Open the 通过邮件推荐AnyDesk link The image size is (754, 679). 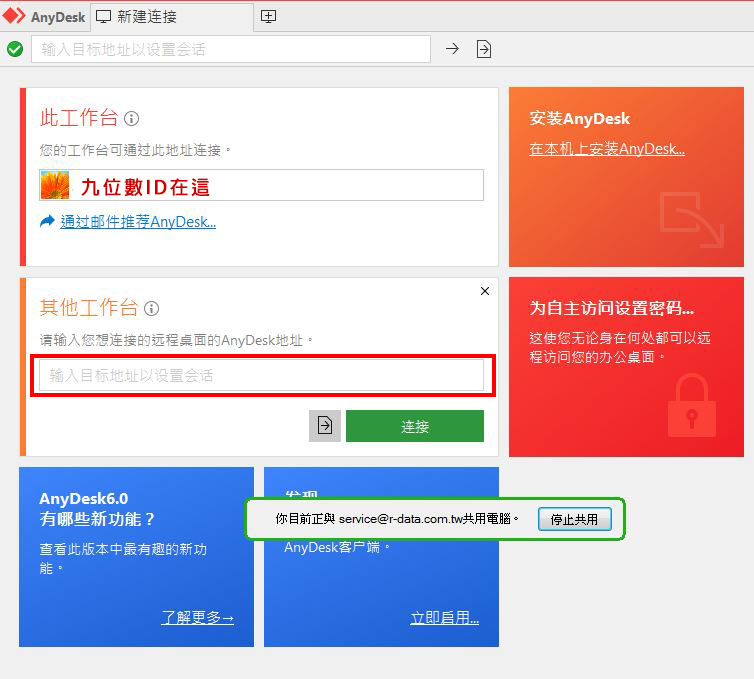coord(138,222)
